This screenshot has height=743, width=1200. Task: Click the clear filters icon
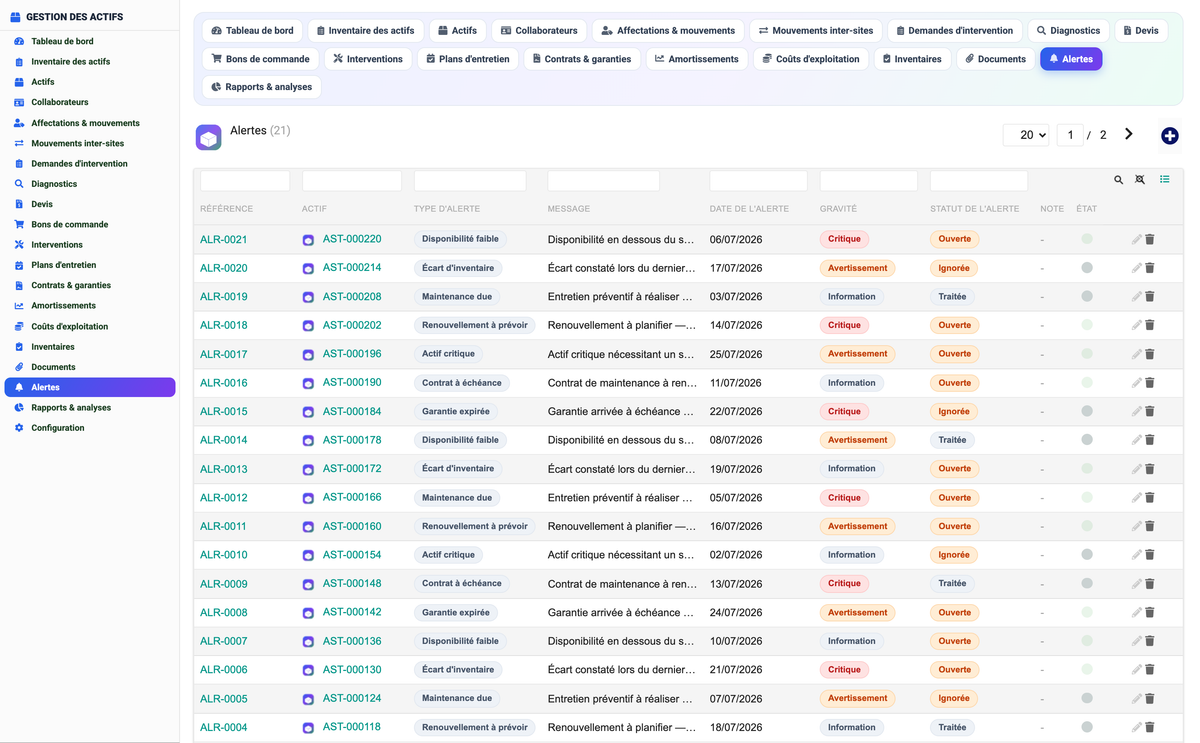1140,180
